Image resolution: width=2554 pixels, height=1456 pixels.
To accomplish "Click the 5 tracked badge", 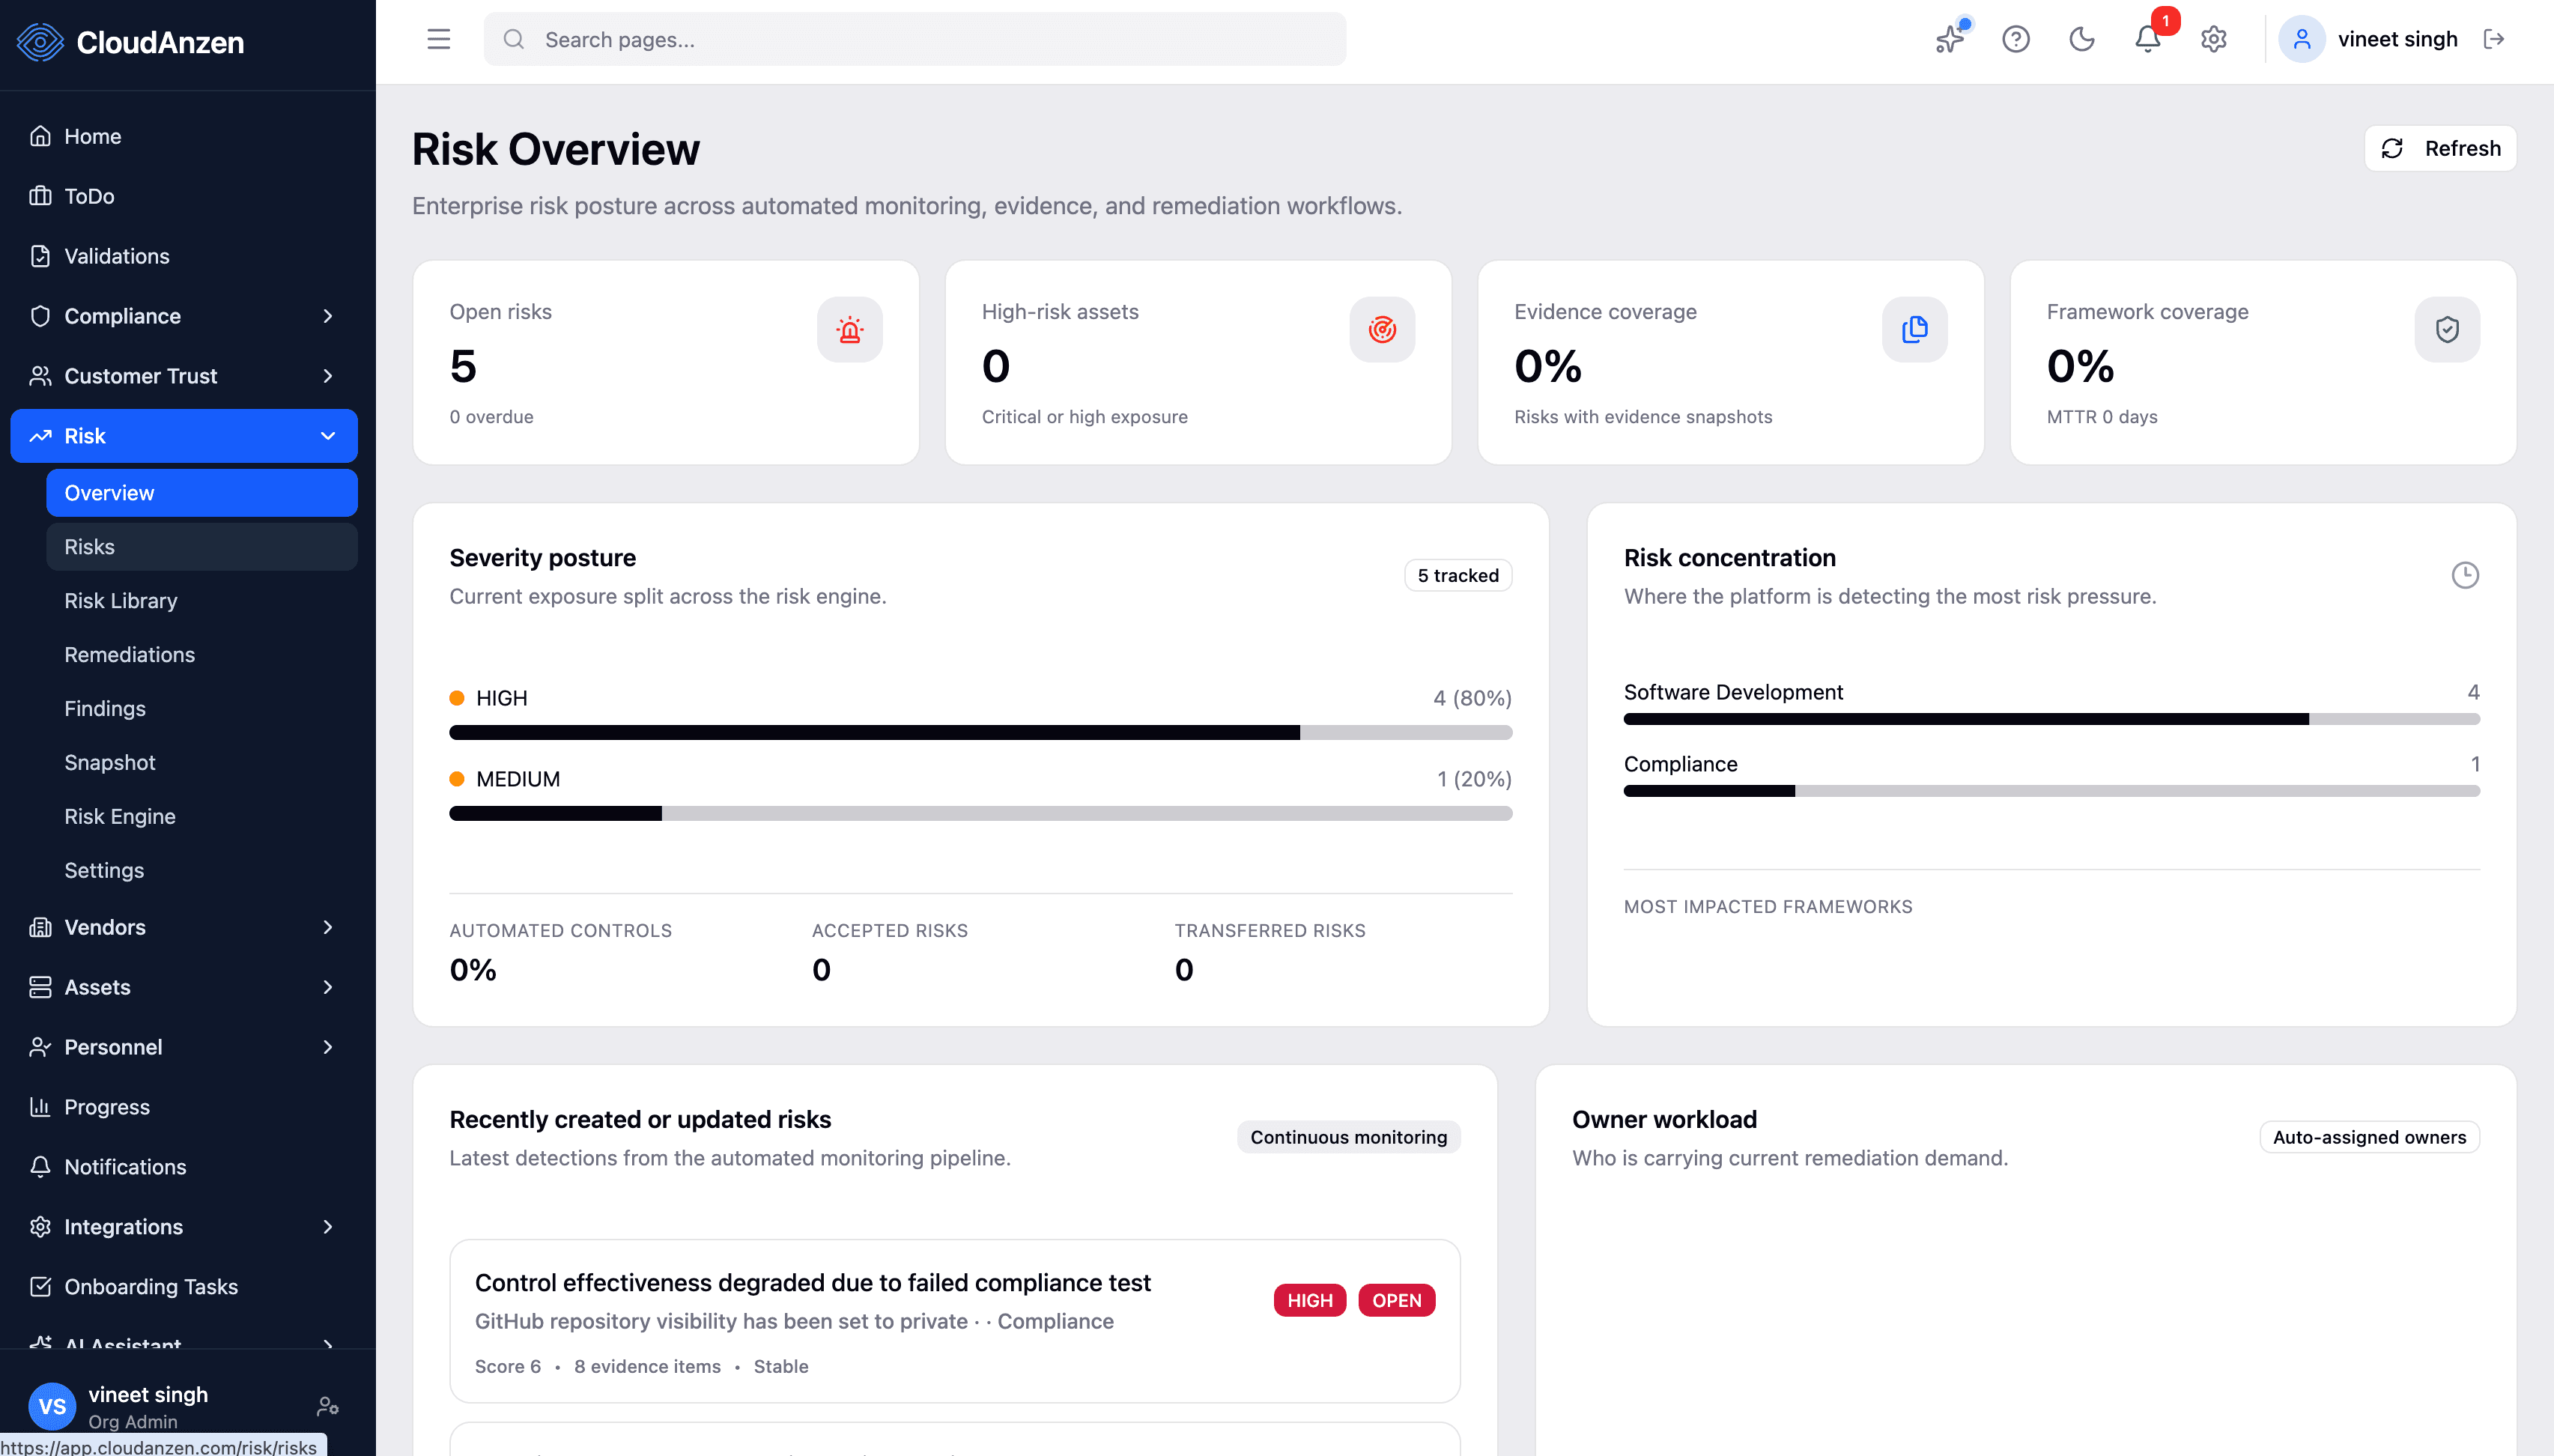I will [x=1458, y=575].
